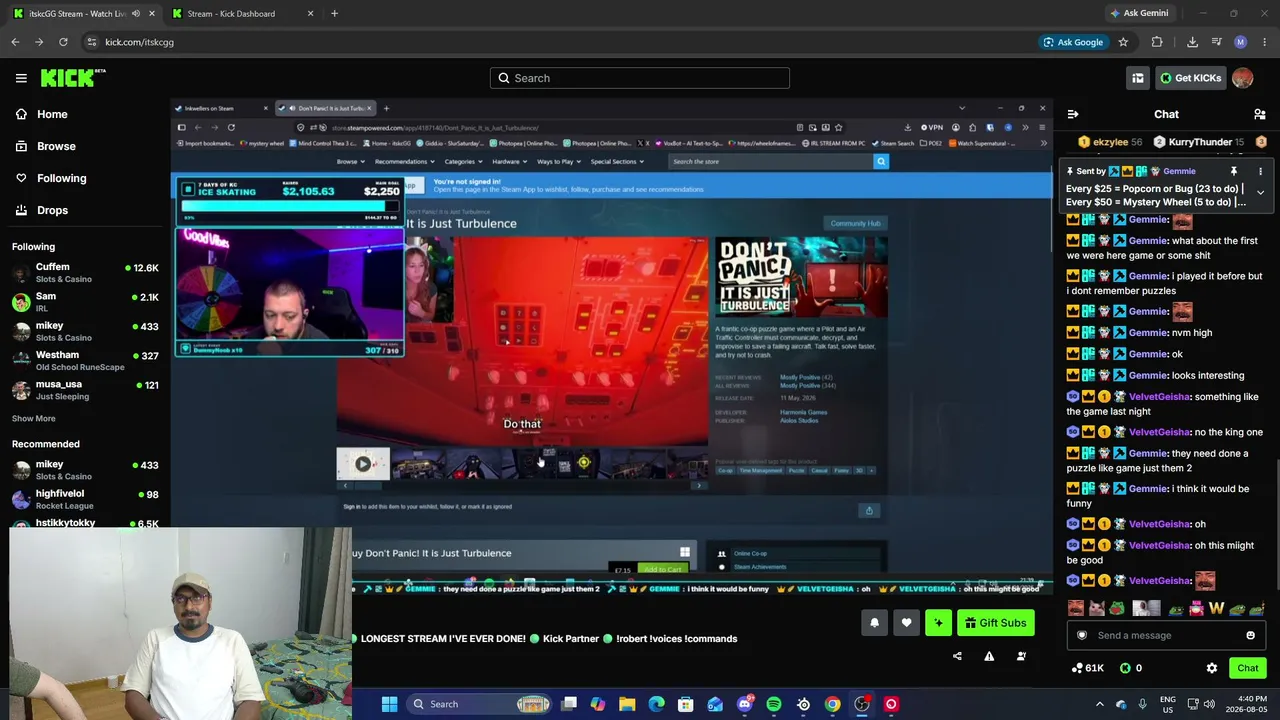Open the chat users list icon
Screen dimensions: 1280x720
[1260, 114]
